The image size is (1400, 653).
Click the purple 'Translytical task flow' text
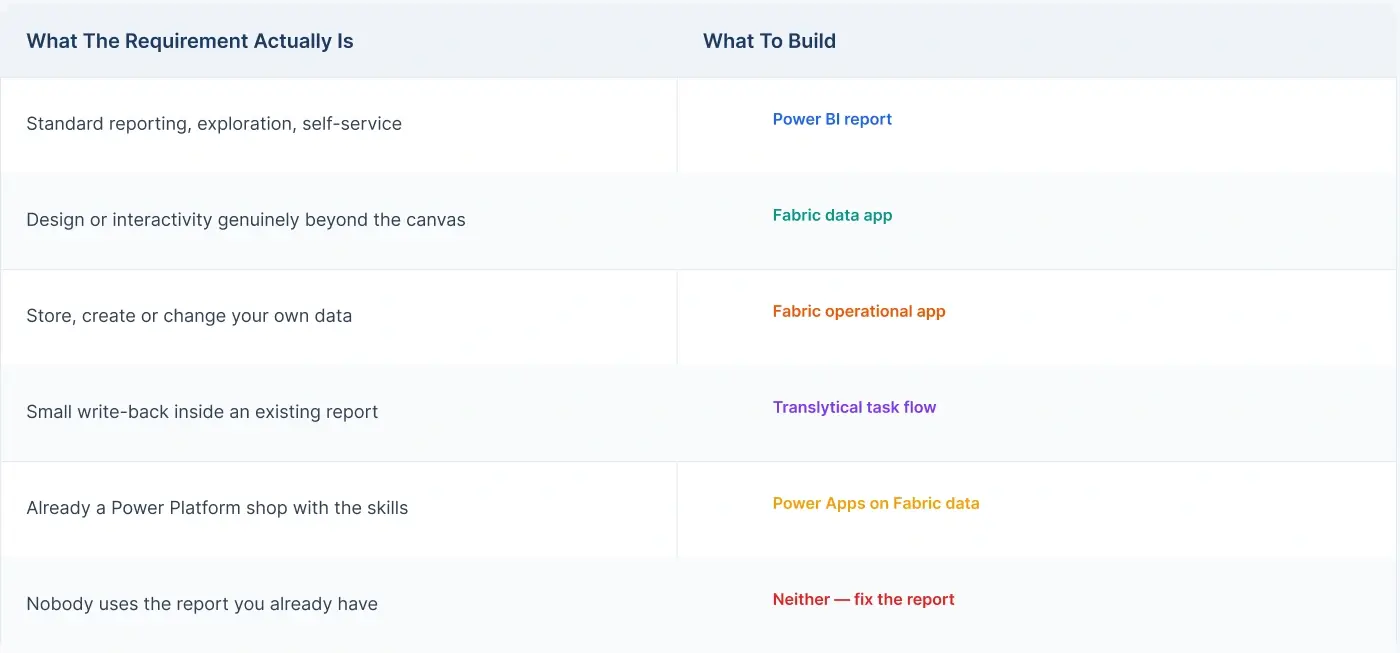[855, 407]
